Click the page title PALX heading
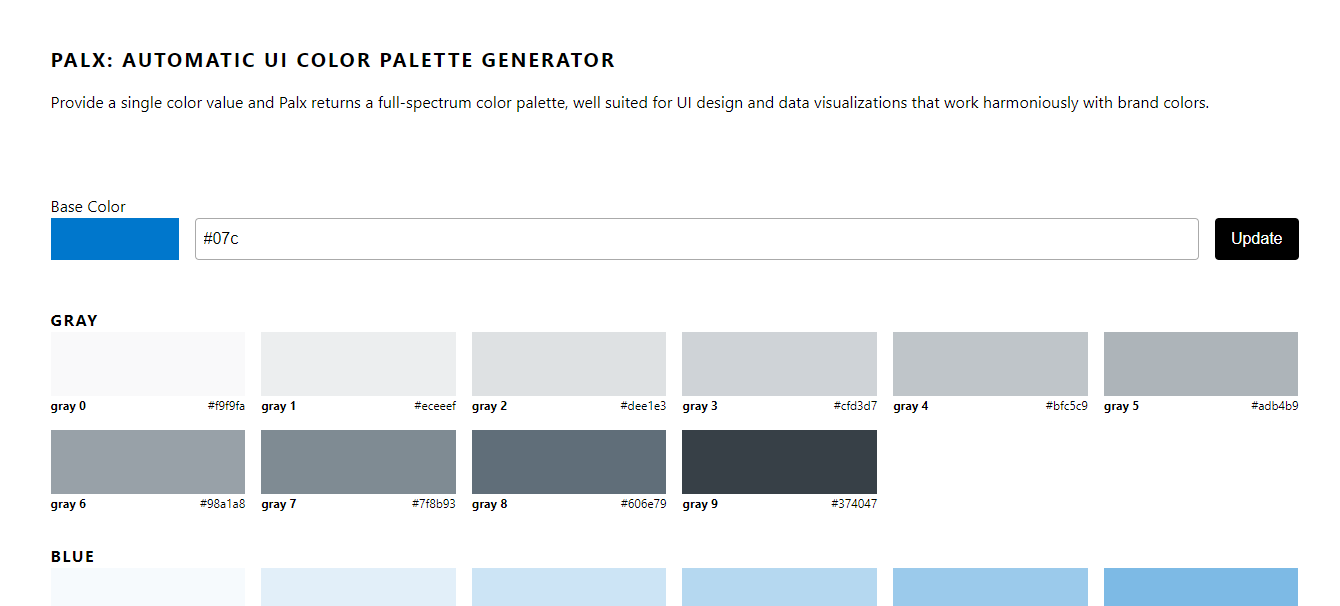The width and height of the screenshot is (1340, 606). tap(332, 60)
